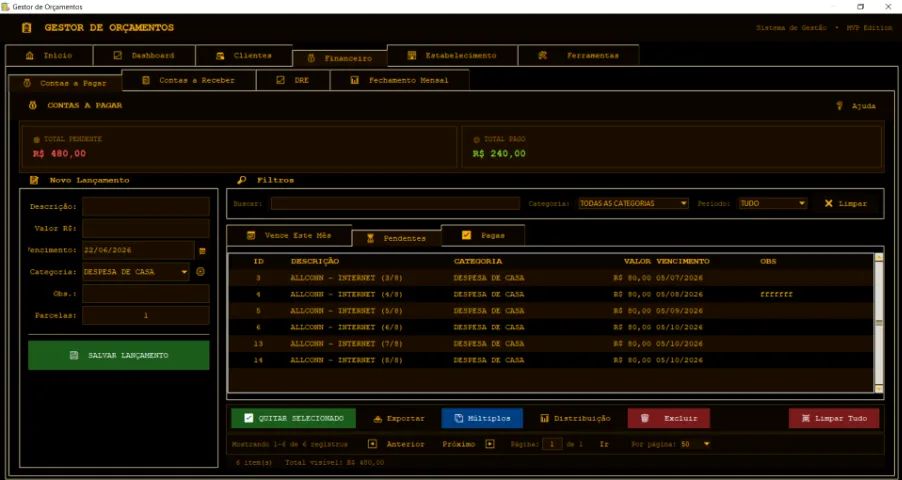
Task: Switch to the Dashboard tab
Action: click(x=144, y=56)
